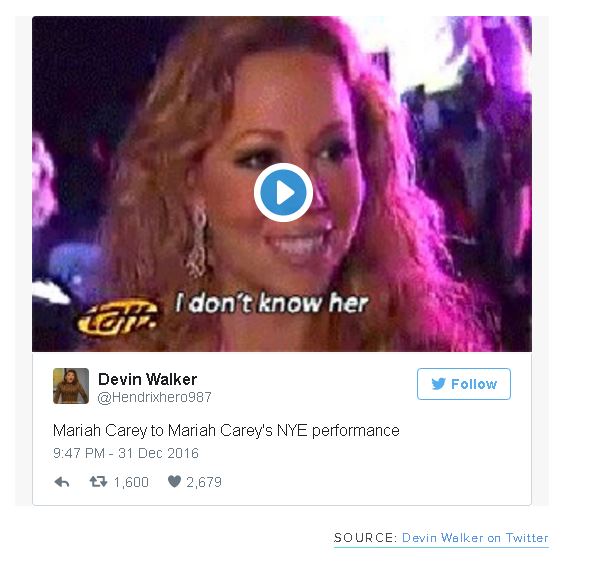
Task: Click the Twitter bird icon in Follow
Action: (438, 384)
